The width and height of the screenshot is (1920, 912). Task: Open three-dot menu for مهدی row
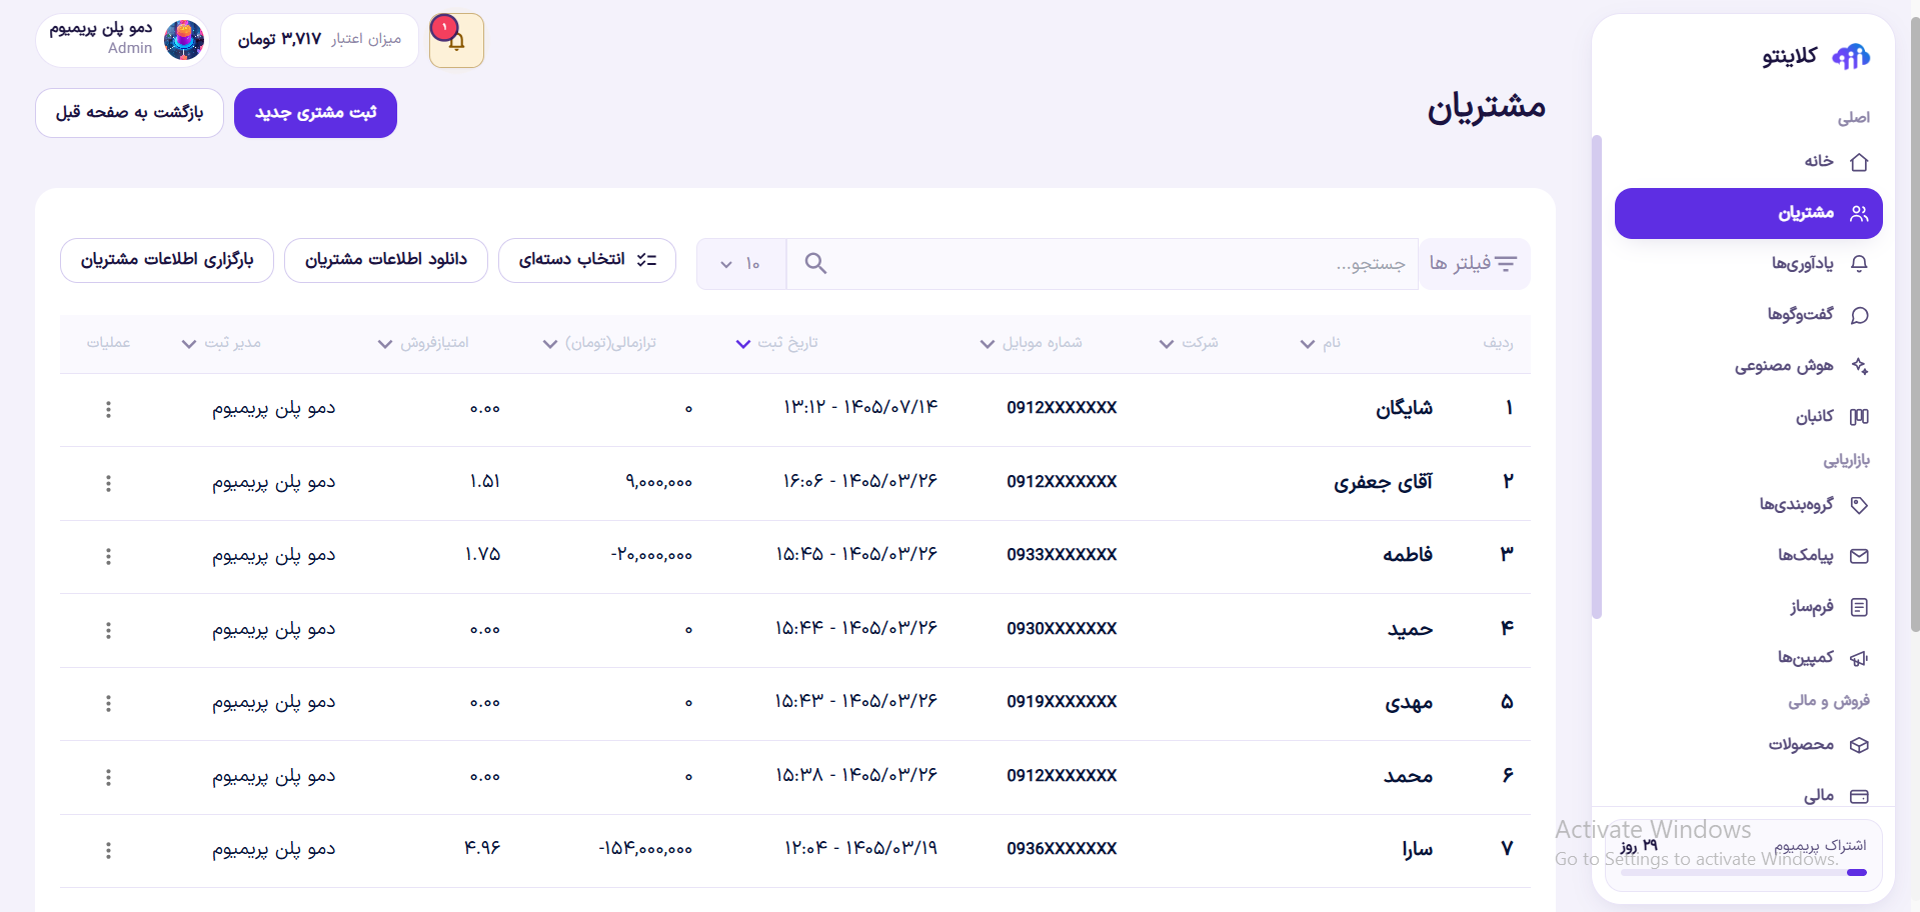click(x=108, y=703)
